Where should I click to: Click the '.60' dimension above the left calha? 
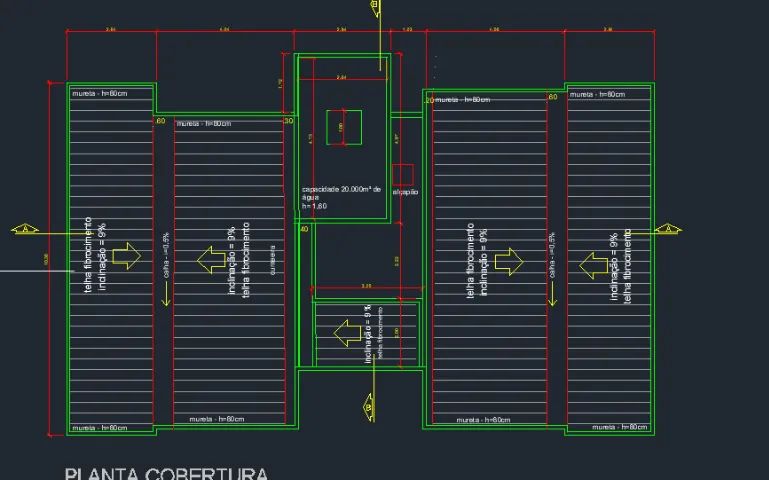(160, 121)
